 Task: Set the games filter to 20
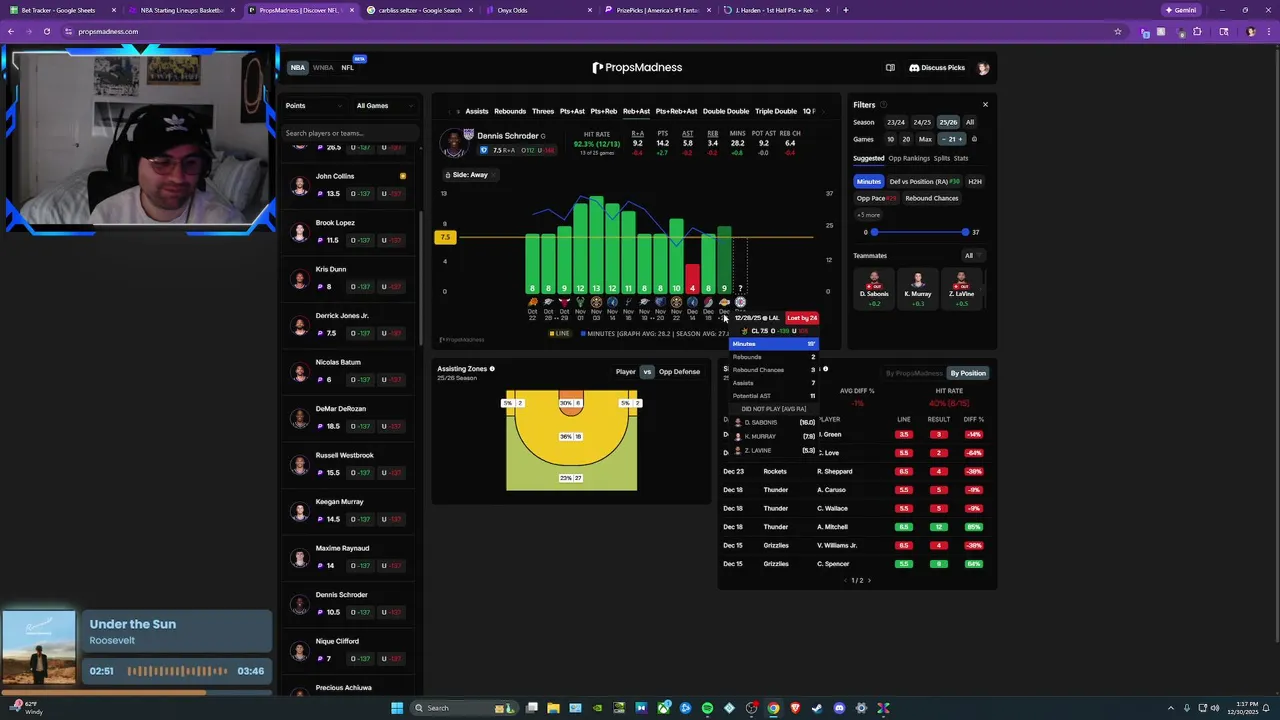click(906, 139)
